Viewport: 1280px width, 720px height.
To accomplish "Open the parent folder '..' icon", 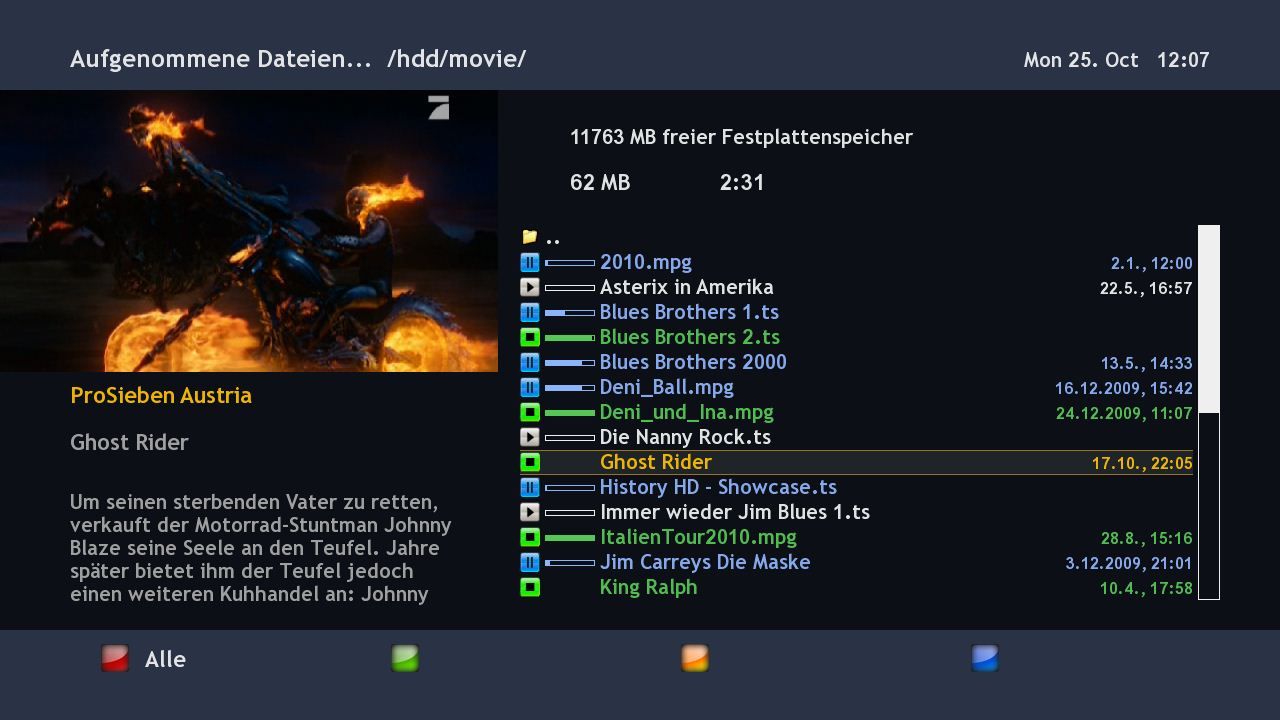I will pyautogui.click(x=530, y=238).
